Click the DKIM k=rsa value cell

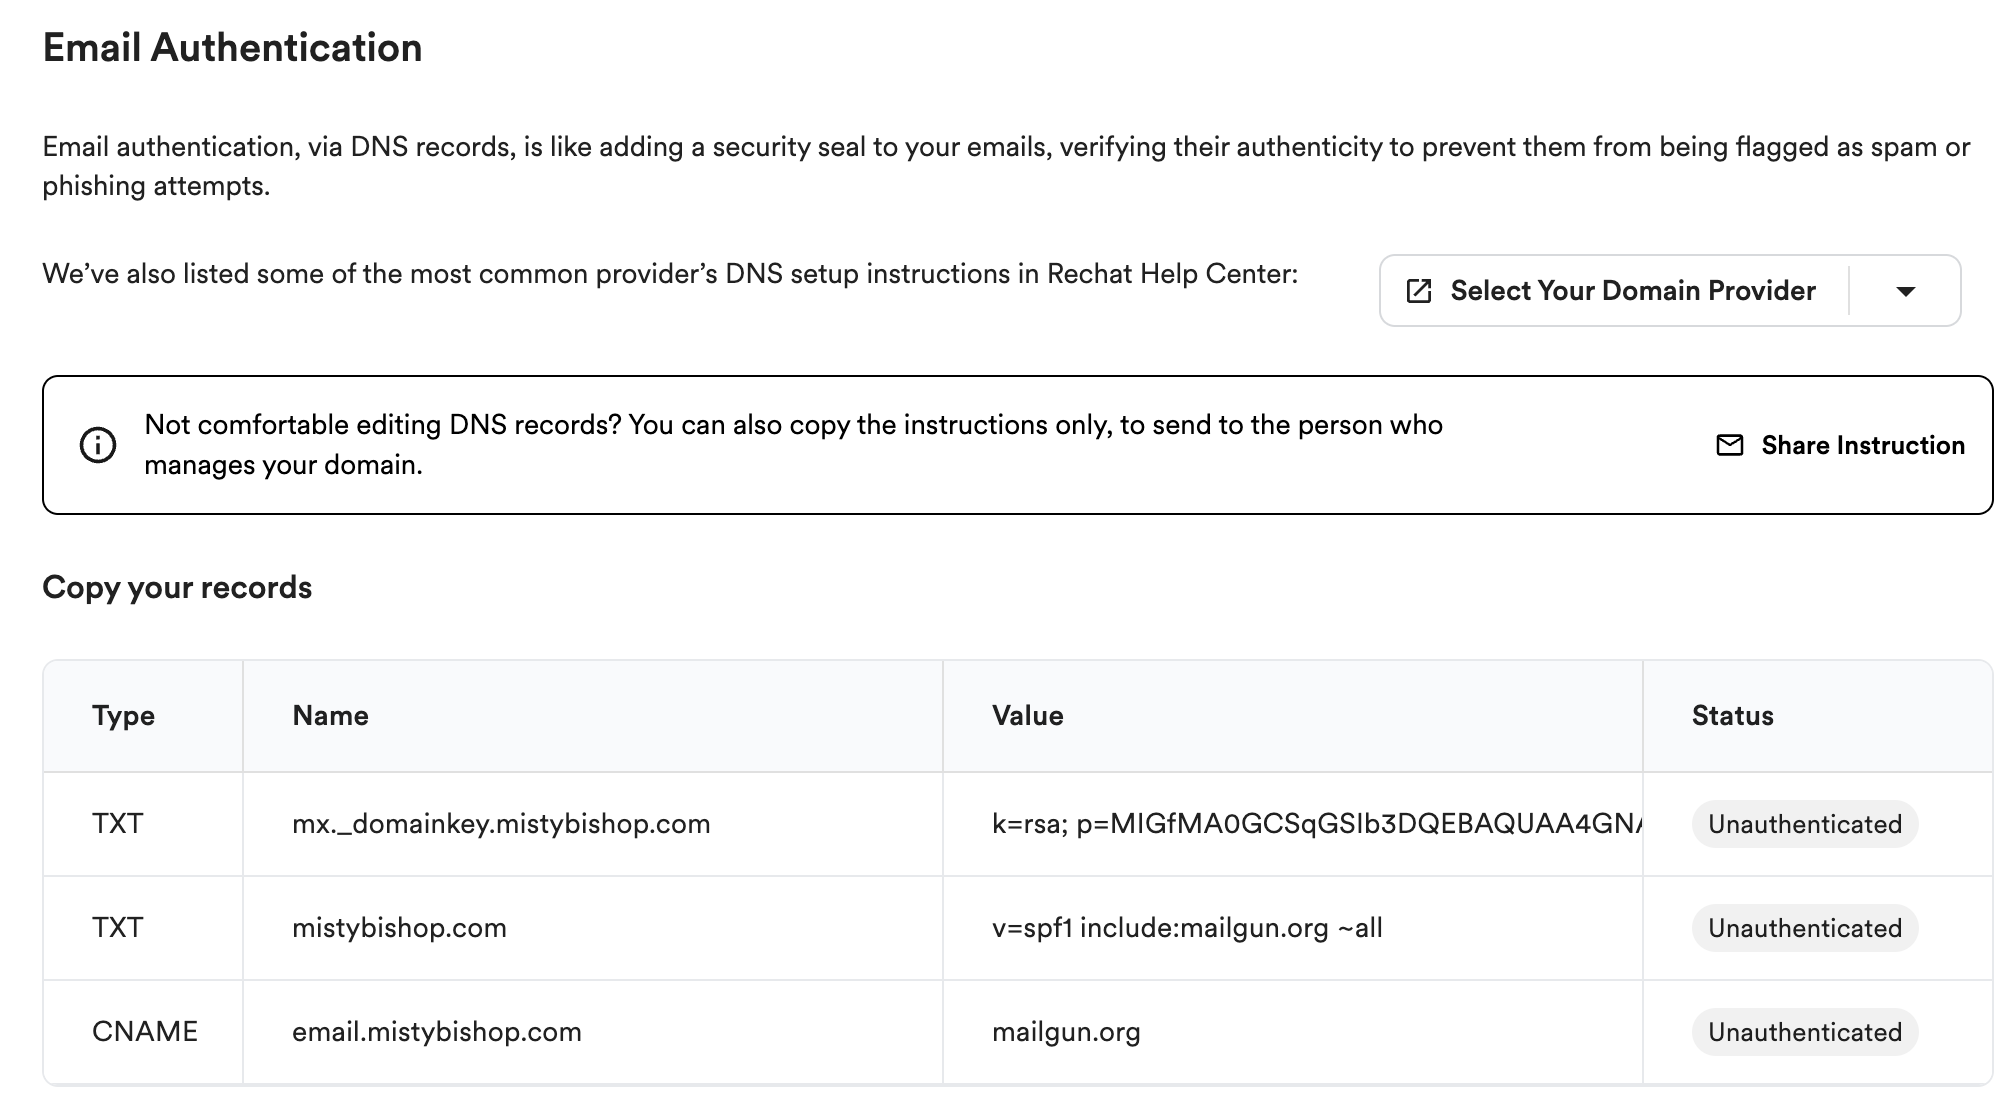click(x=1316, y=824)
